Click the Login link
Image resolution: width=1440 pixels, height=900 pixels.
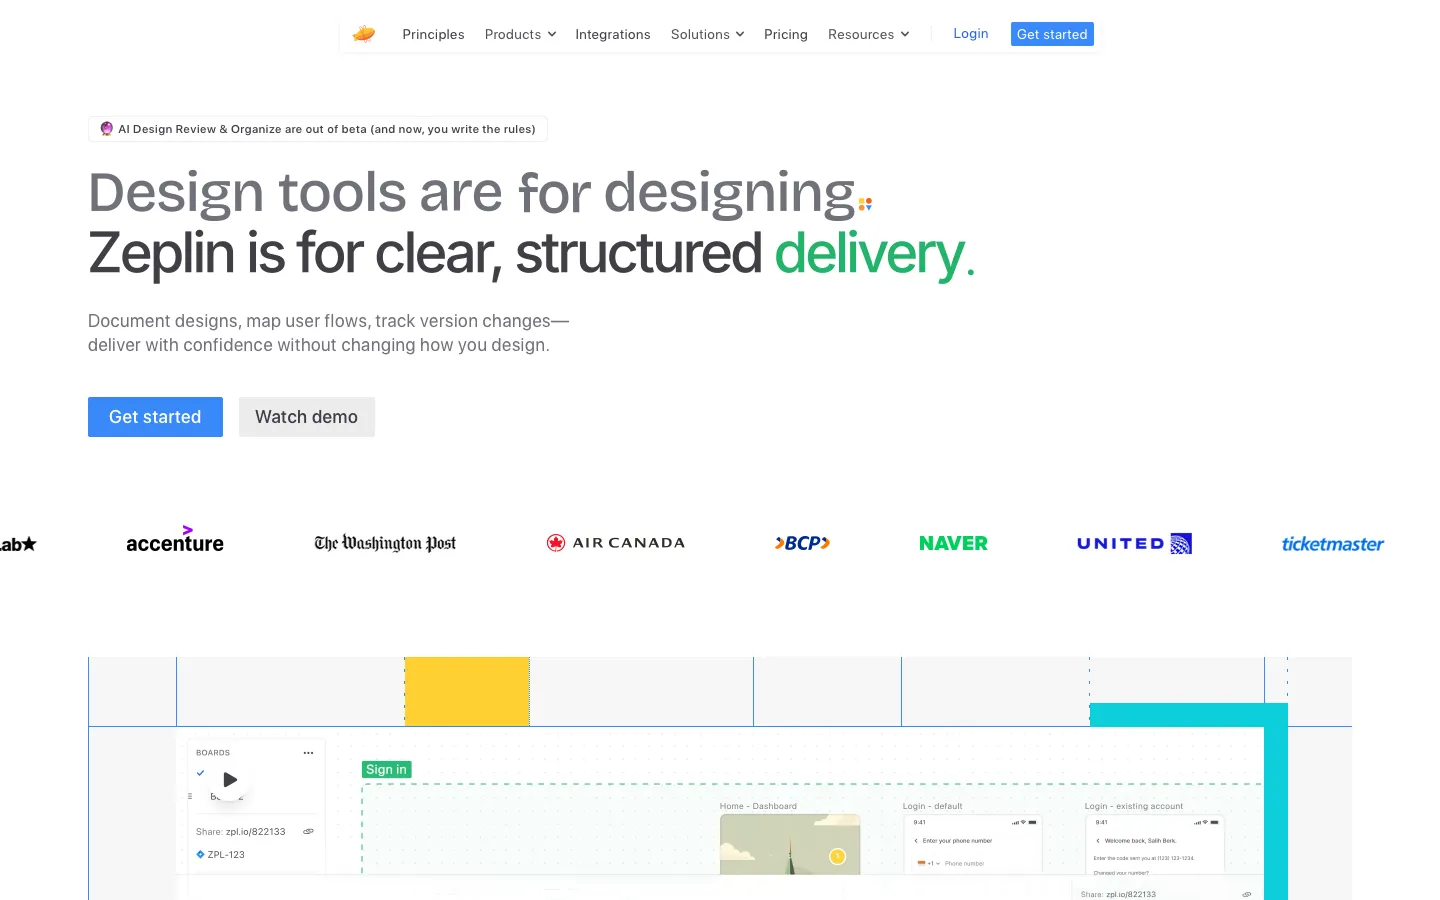click(x=970, y=33)
